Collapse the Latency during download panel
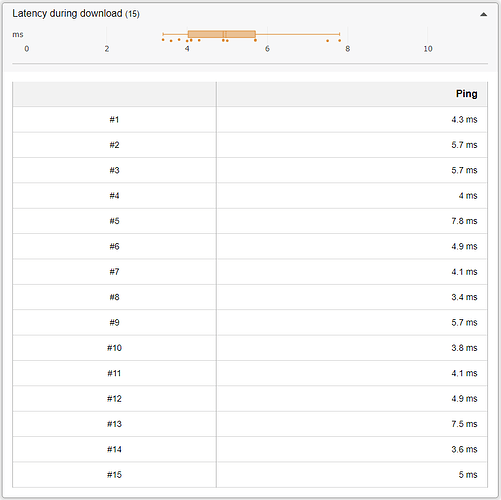This screenshot has width=501, height=500. [483, 14]
